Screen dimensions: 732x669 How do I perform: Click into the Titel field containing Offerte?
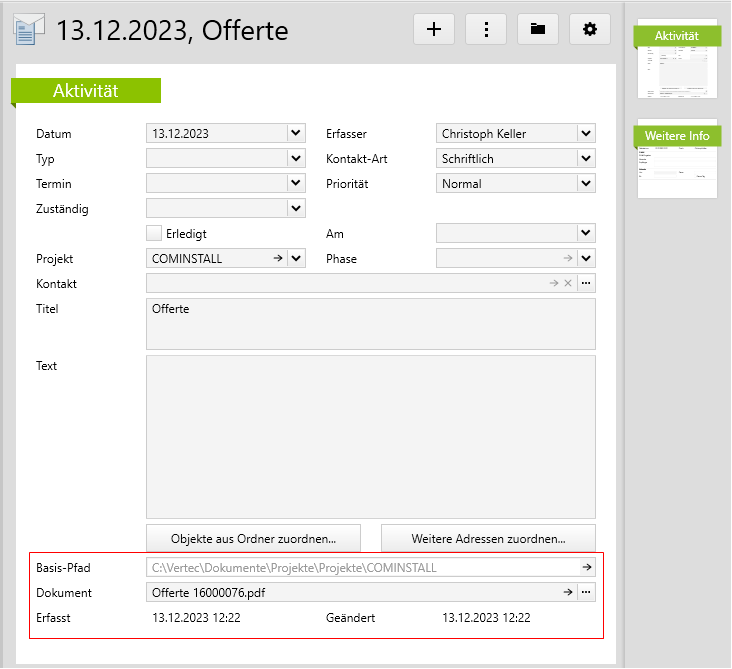(370, 322)
